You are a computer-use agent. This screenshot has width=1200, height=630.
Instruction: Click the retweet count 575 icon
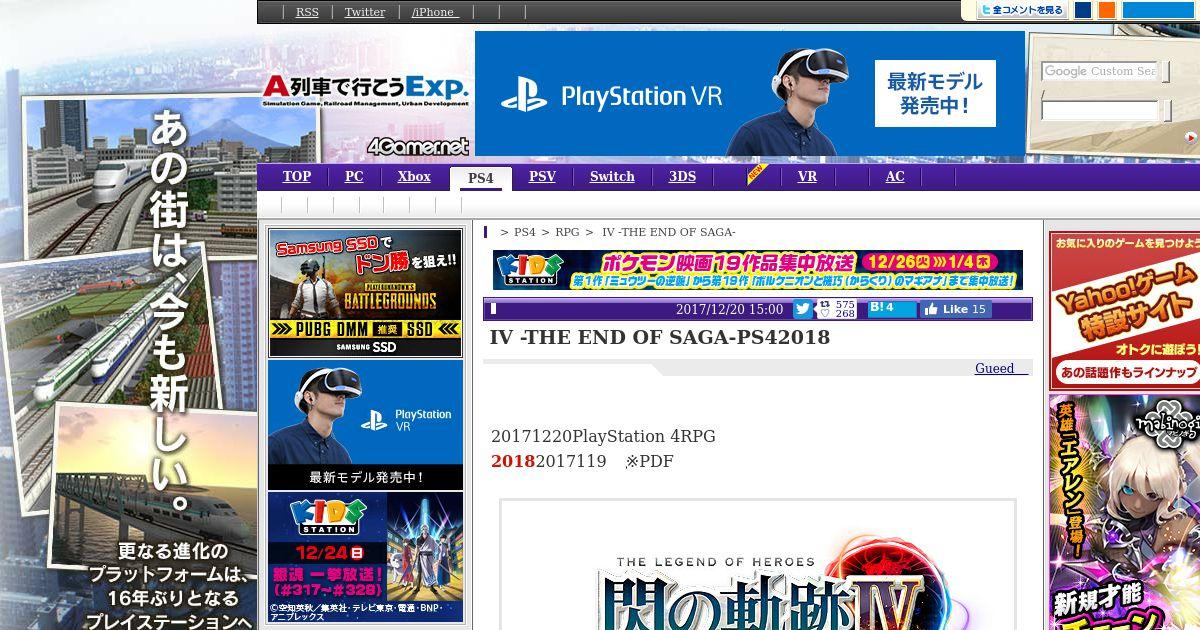(x=838, y=304)
